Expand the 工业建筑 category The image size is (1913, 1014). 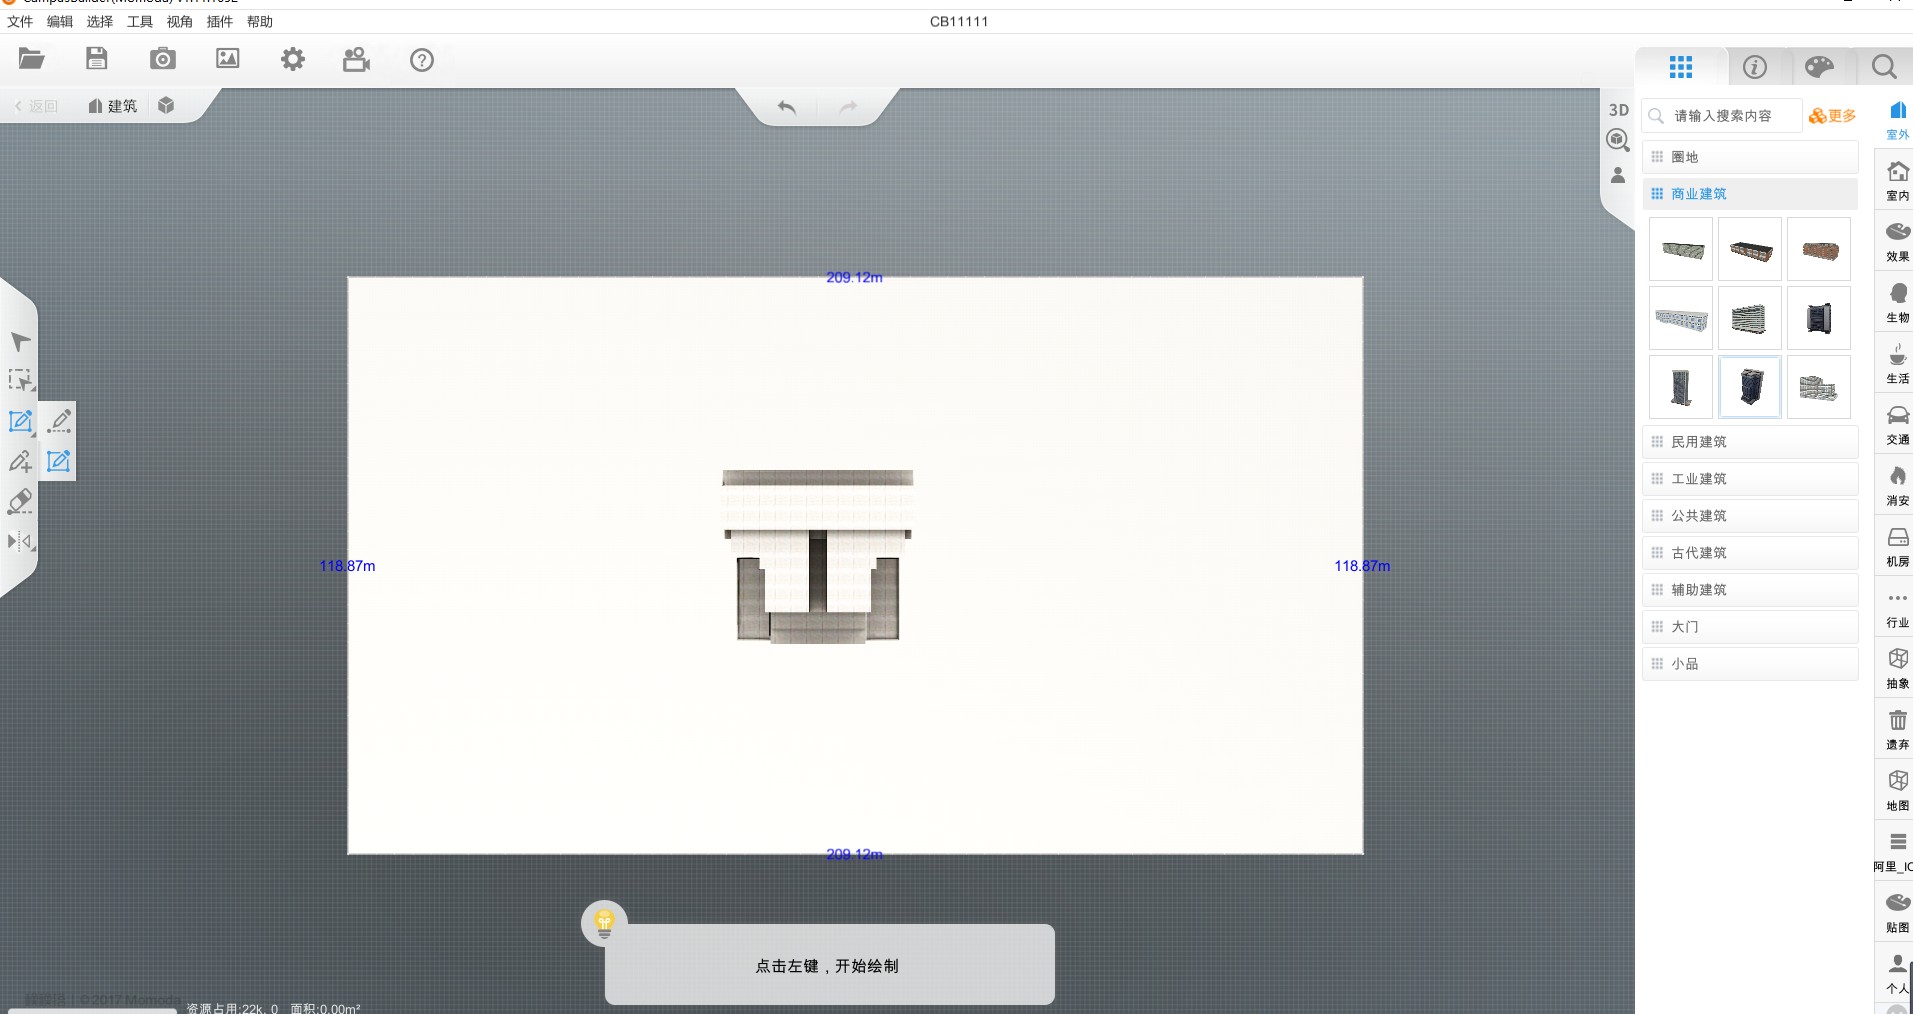click(x=1750, y=479)
